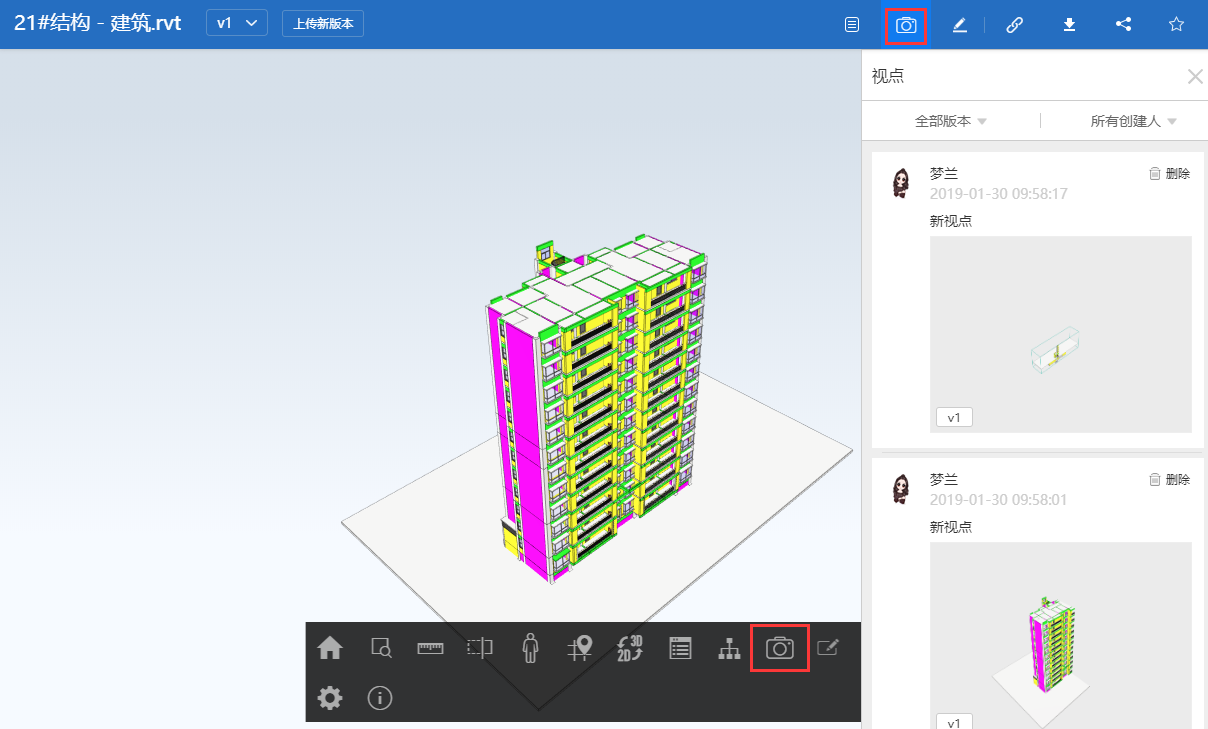Expand the v1 version dropdown
The height and width of the screenshot is (729, 1208).
[x=237, y=23]
